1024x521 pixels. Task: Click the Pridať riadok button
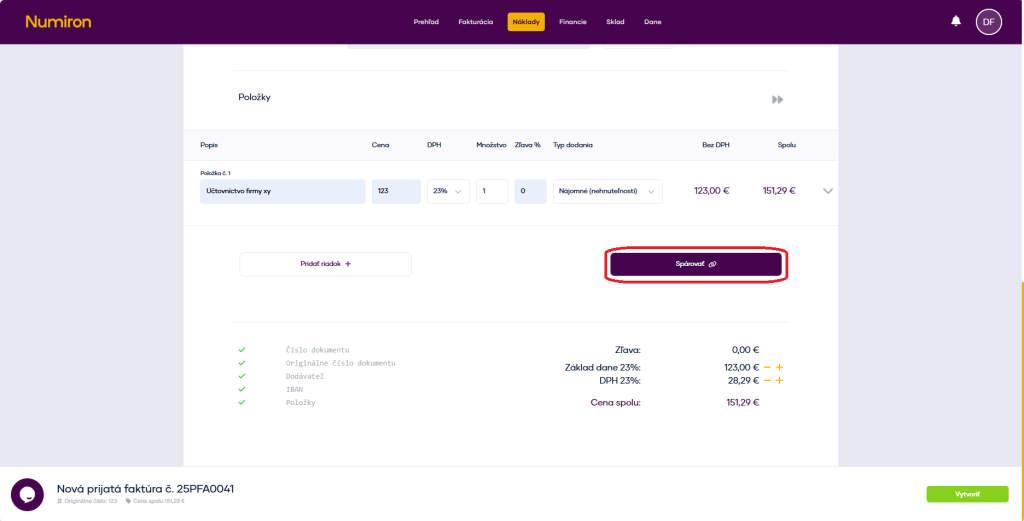325,264
